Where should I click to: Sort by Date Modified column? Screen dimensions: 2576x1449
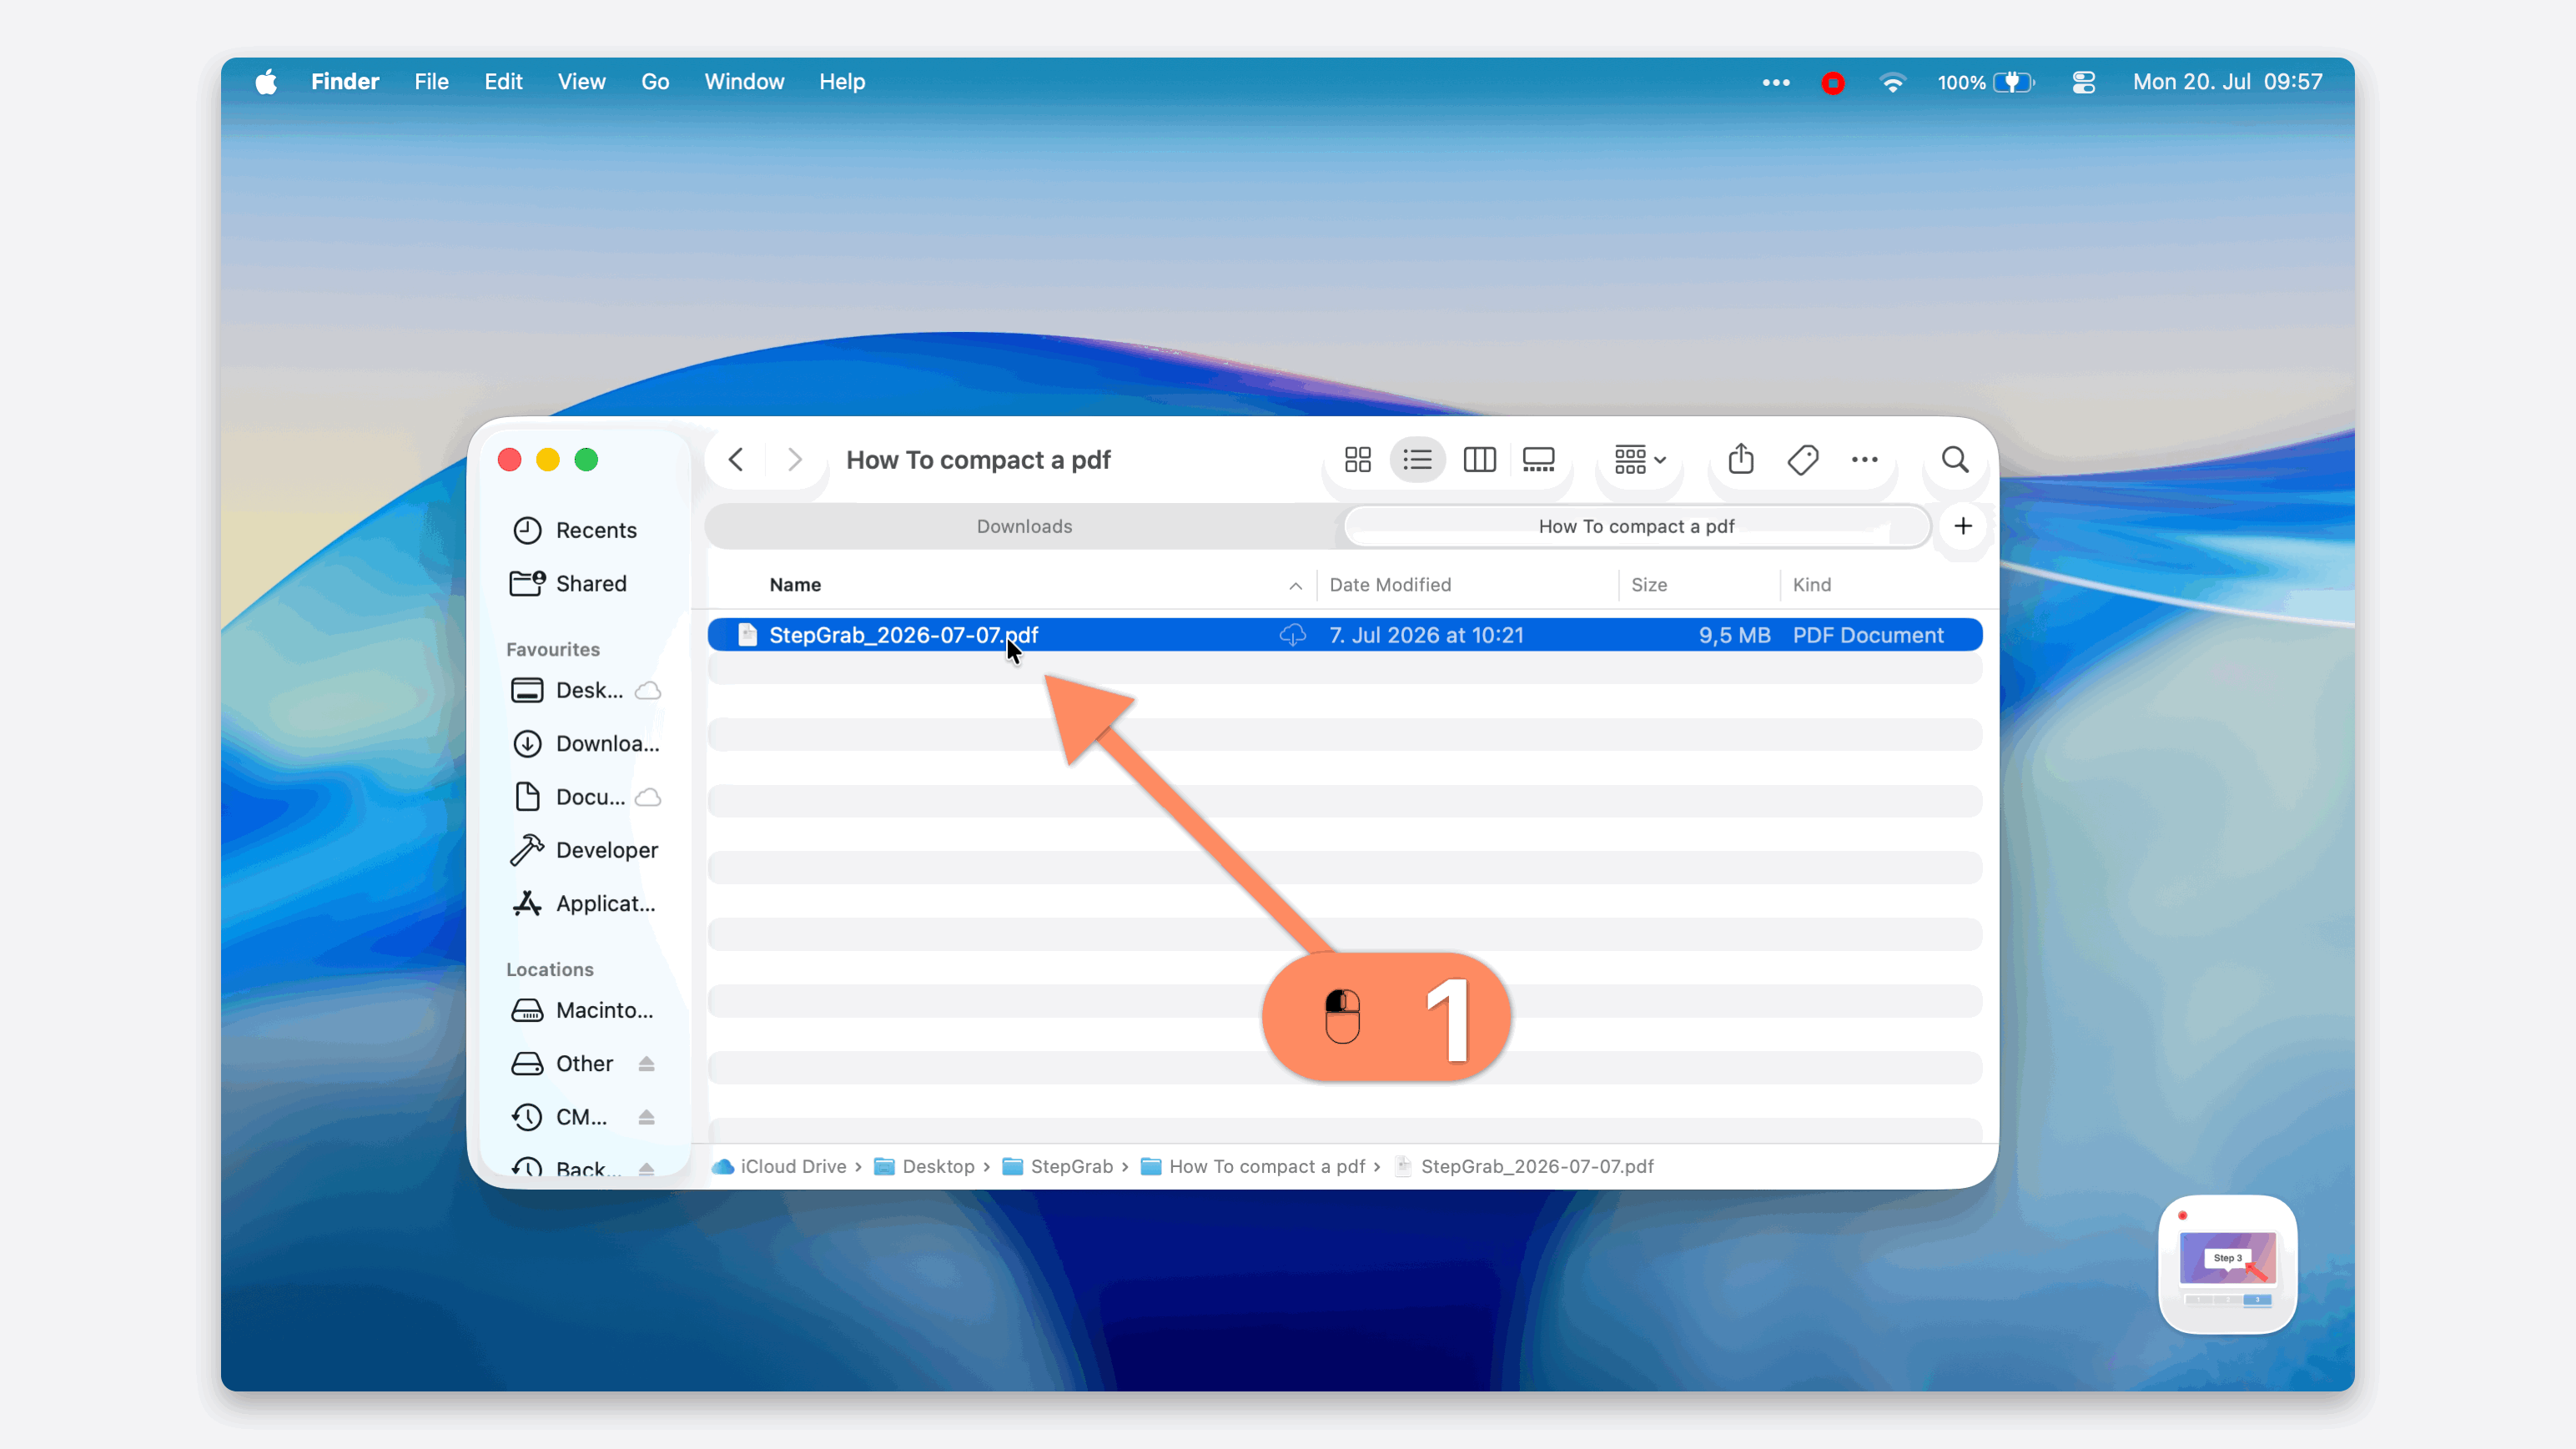pyautogui.click(x=1390, y=585)
